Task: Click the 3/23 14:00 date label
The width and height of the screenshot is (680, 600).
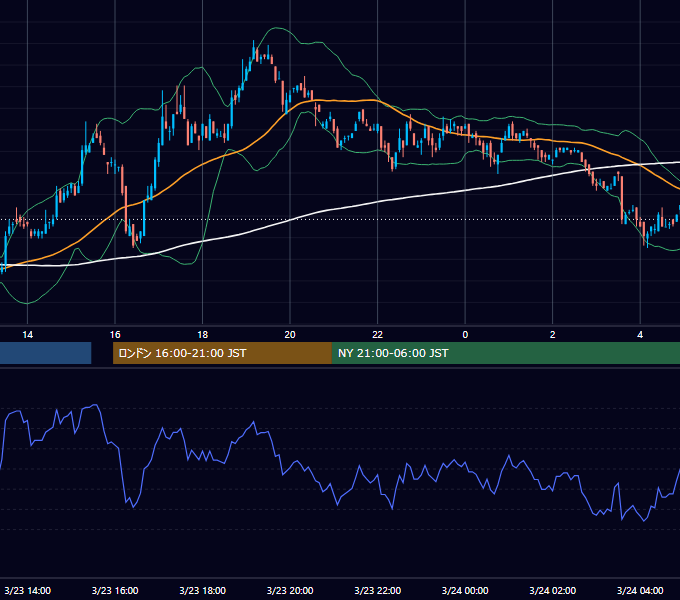Action: pyautogui.click(x=27, y=590)
